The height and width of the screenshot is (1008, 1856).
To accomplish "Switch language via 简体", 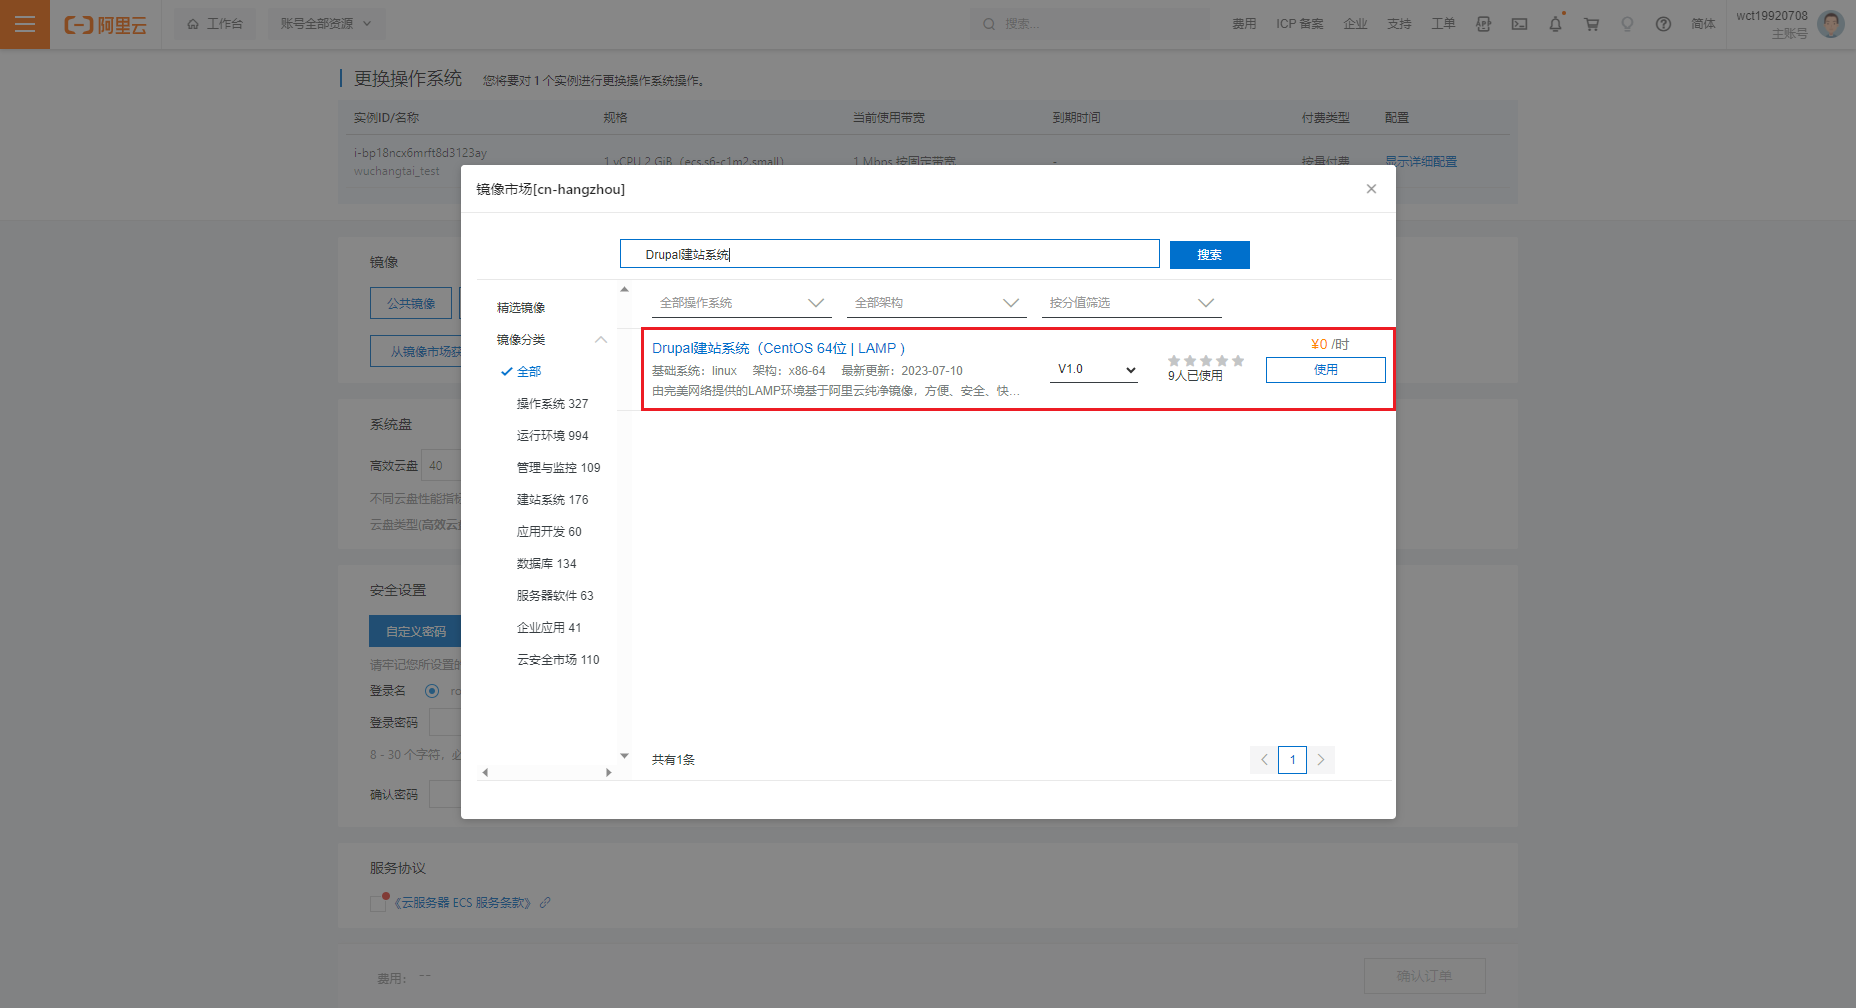I will (x=1703, y=24).
